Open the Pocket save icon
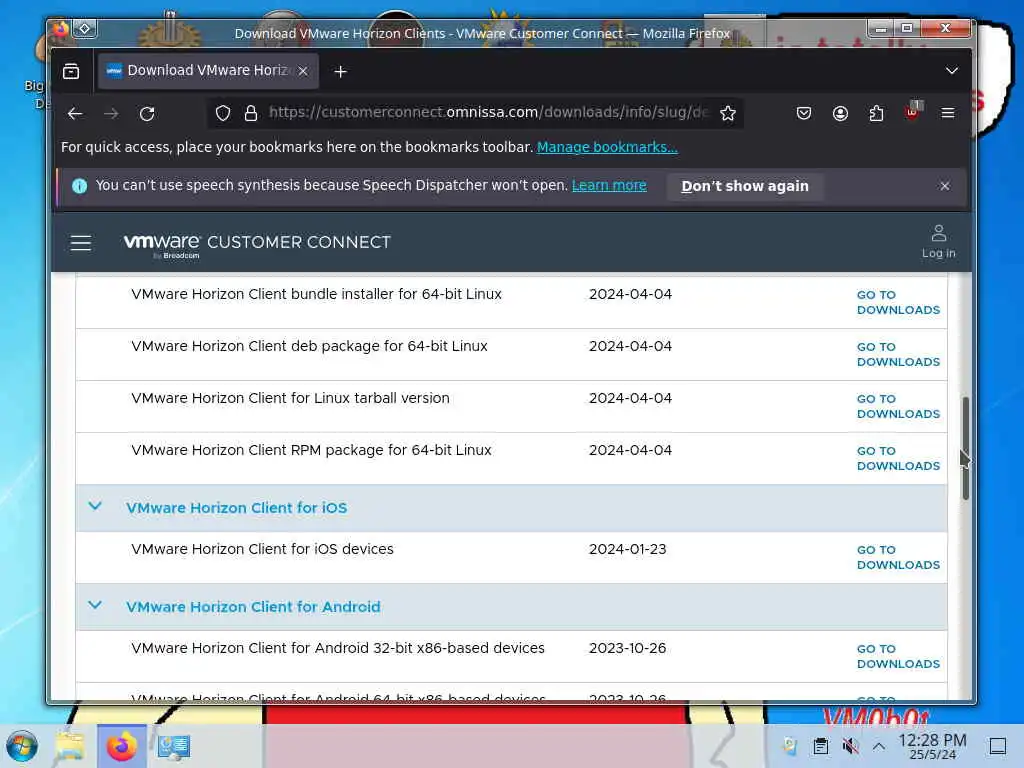 click(804, 114)
